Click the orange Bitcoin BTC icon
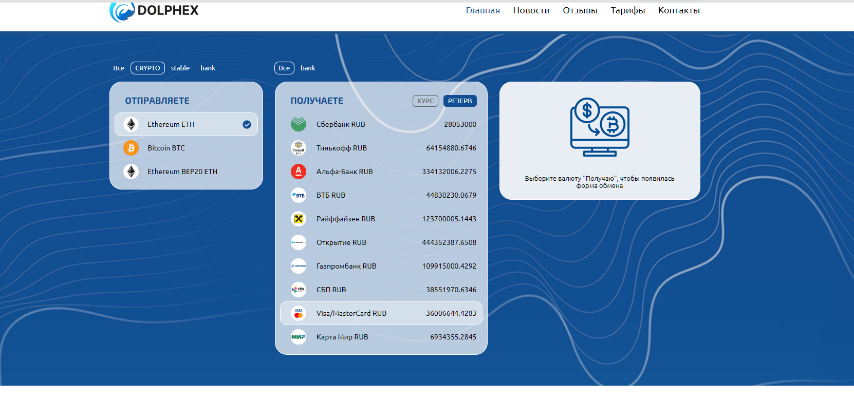Viewport: 854px width, 399px height. [131, 148]
